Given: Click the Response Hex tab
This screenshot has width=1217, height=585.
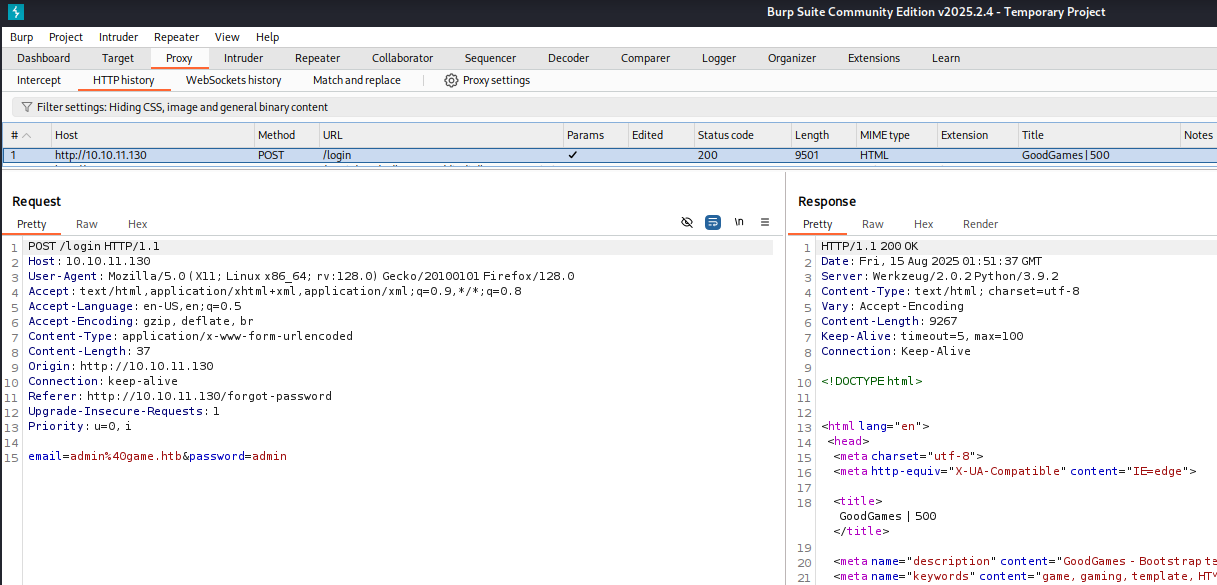Looking at the screenshot, I should tap(923, 224).
